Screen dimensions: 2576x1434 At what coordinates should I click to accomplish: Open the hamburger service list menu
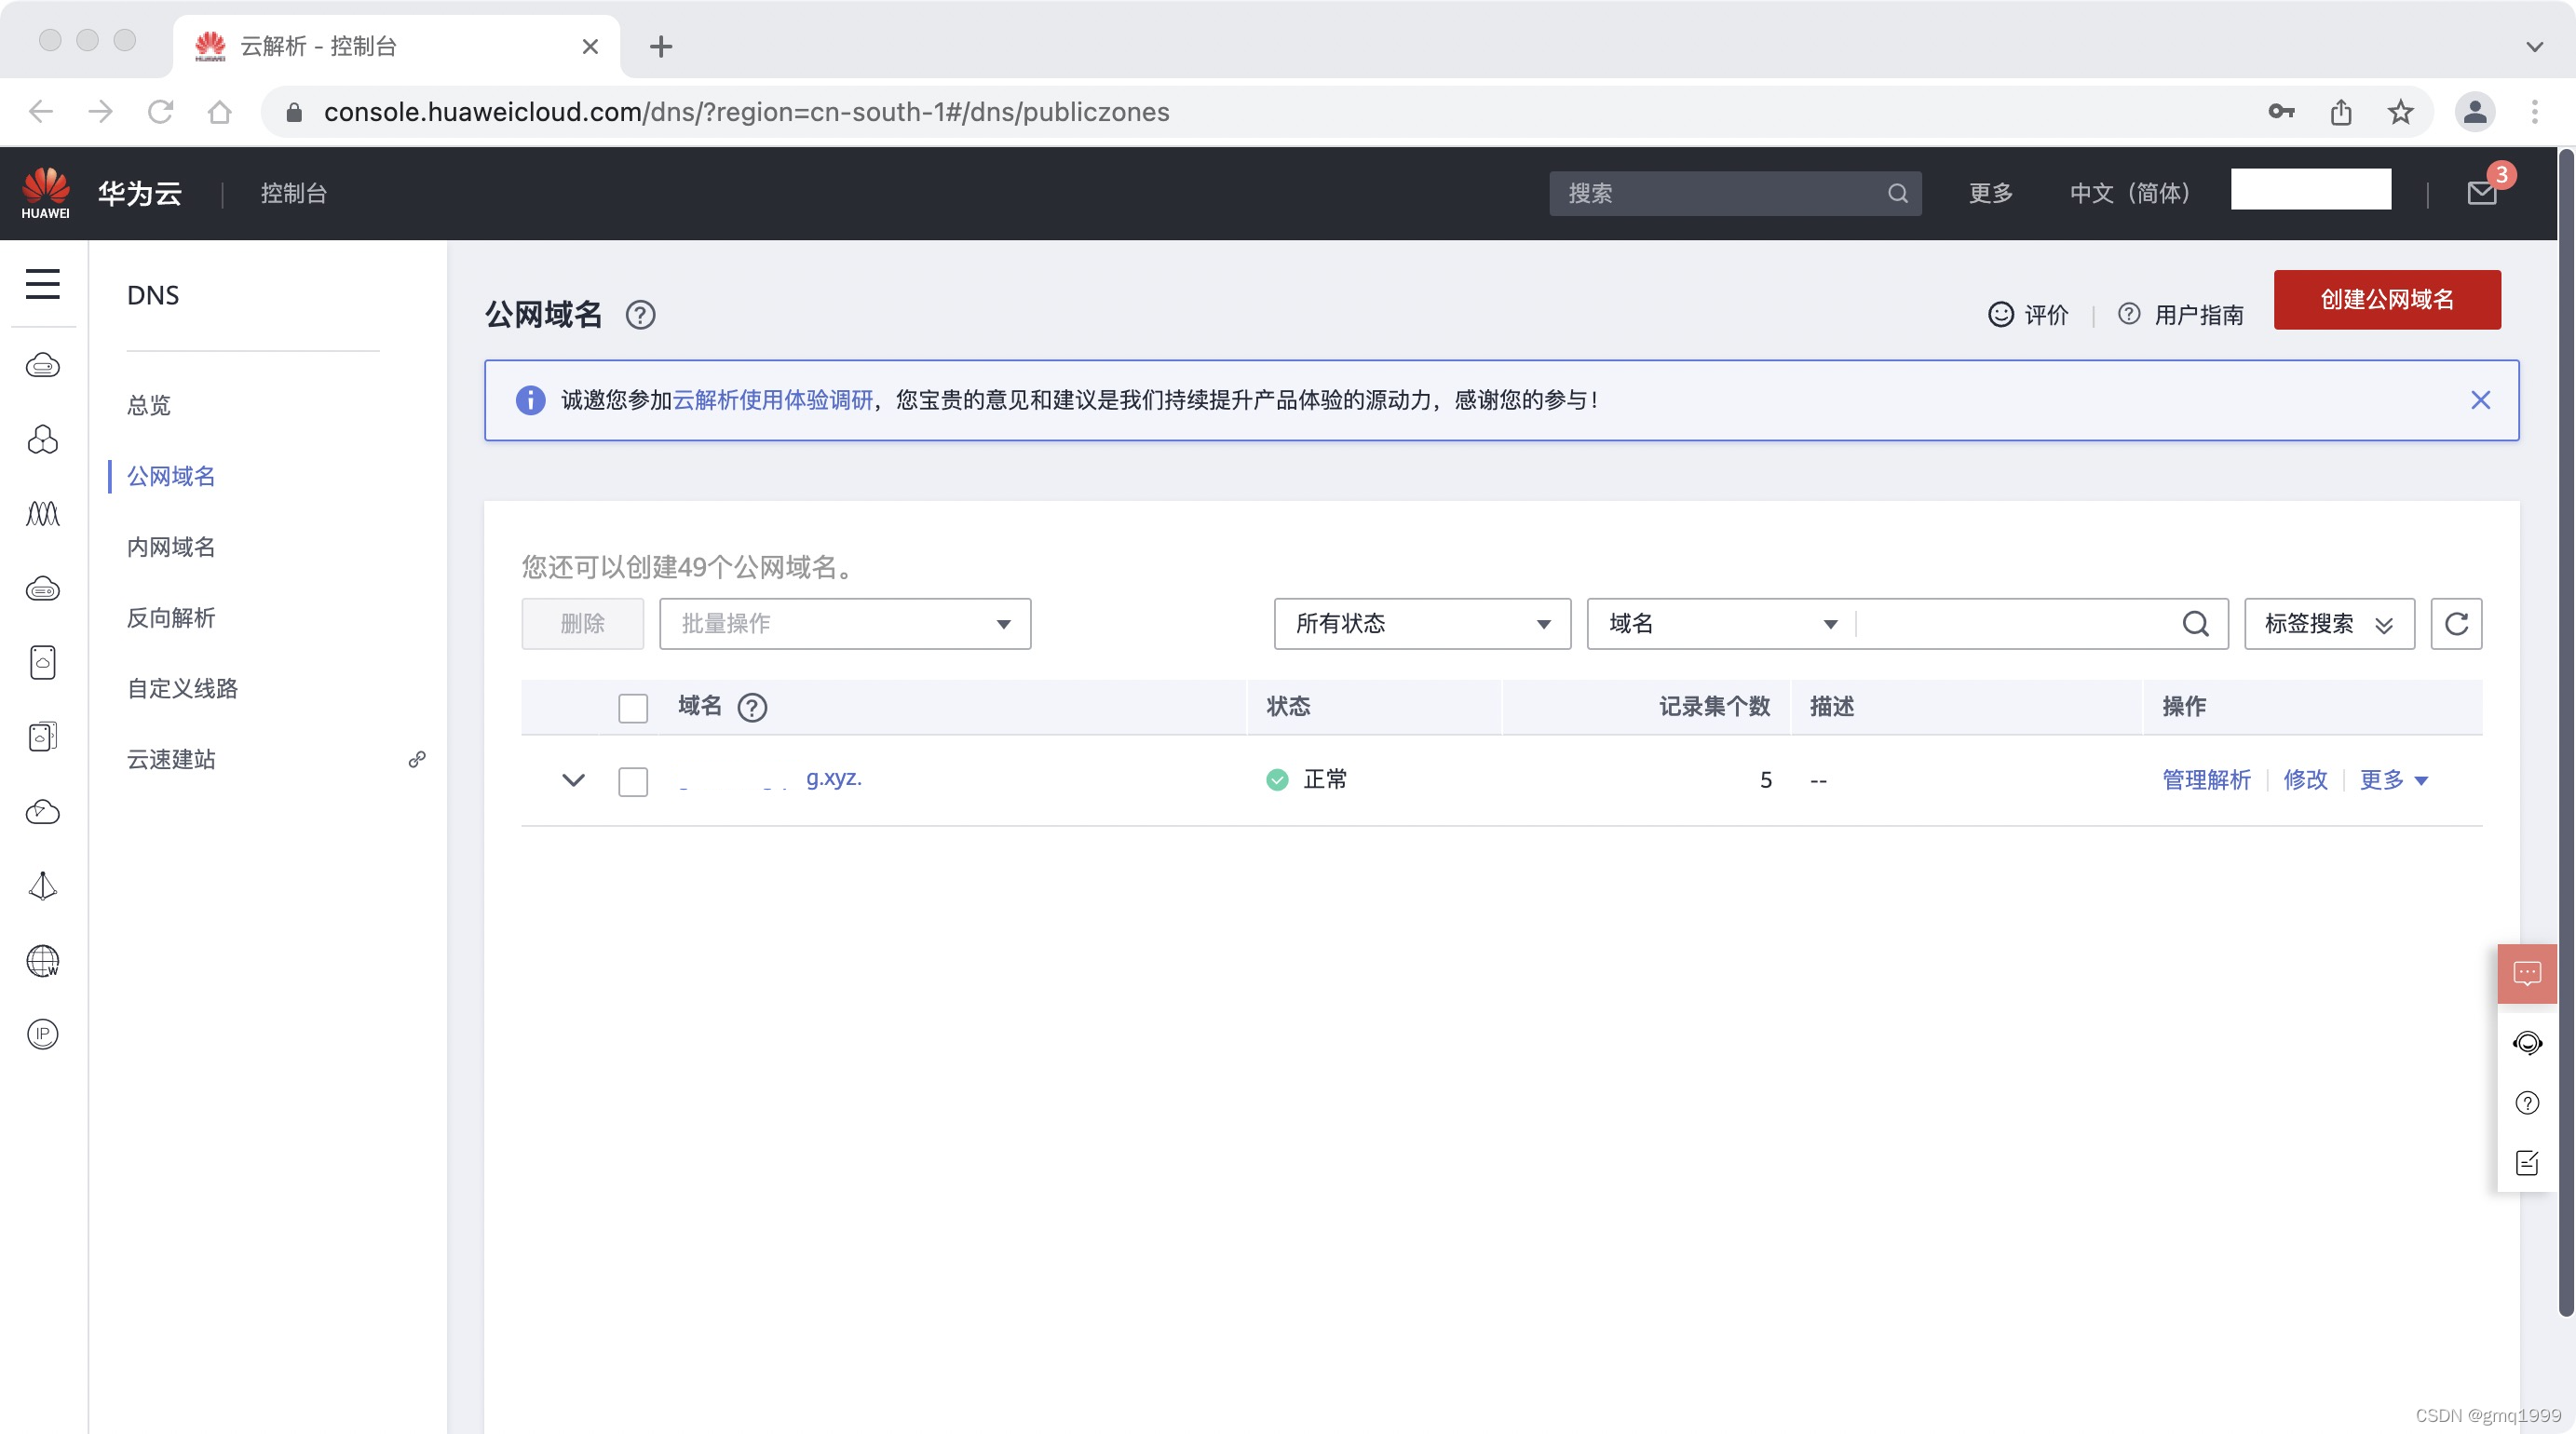click(x=42, y=283)
